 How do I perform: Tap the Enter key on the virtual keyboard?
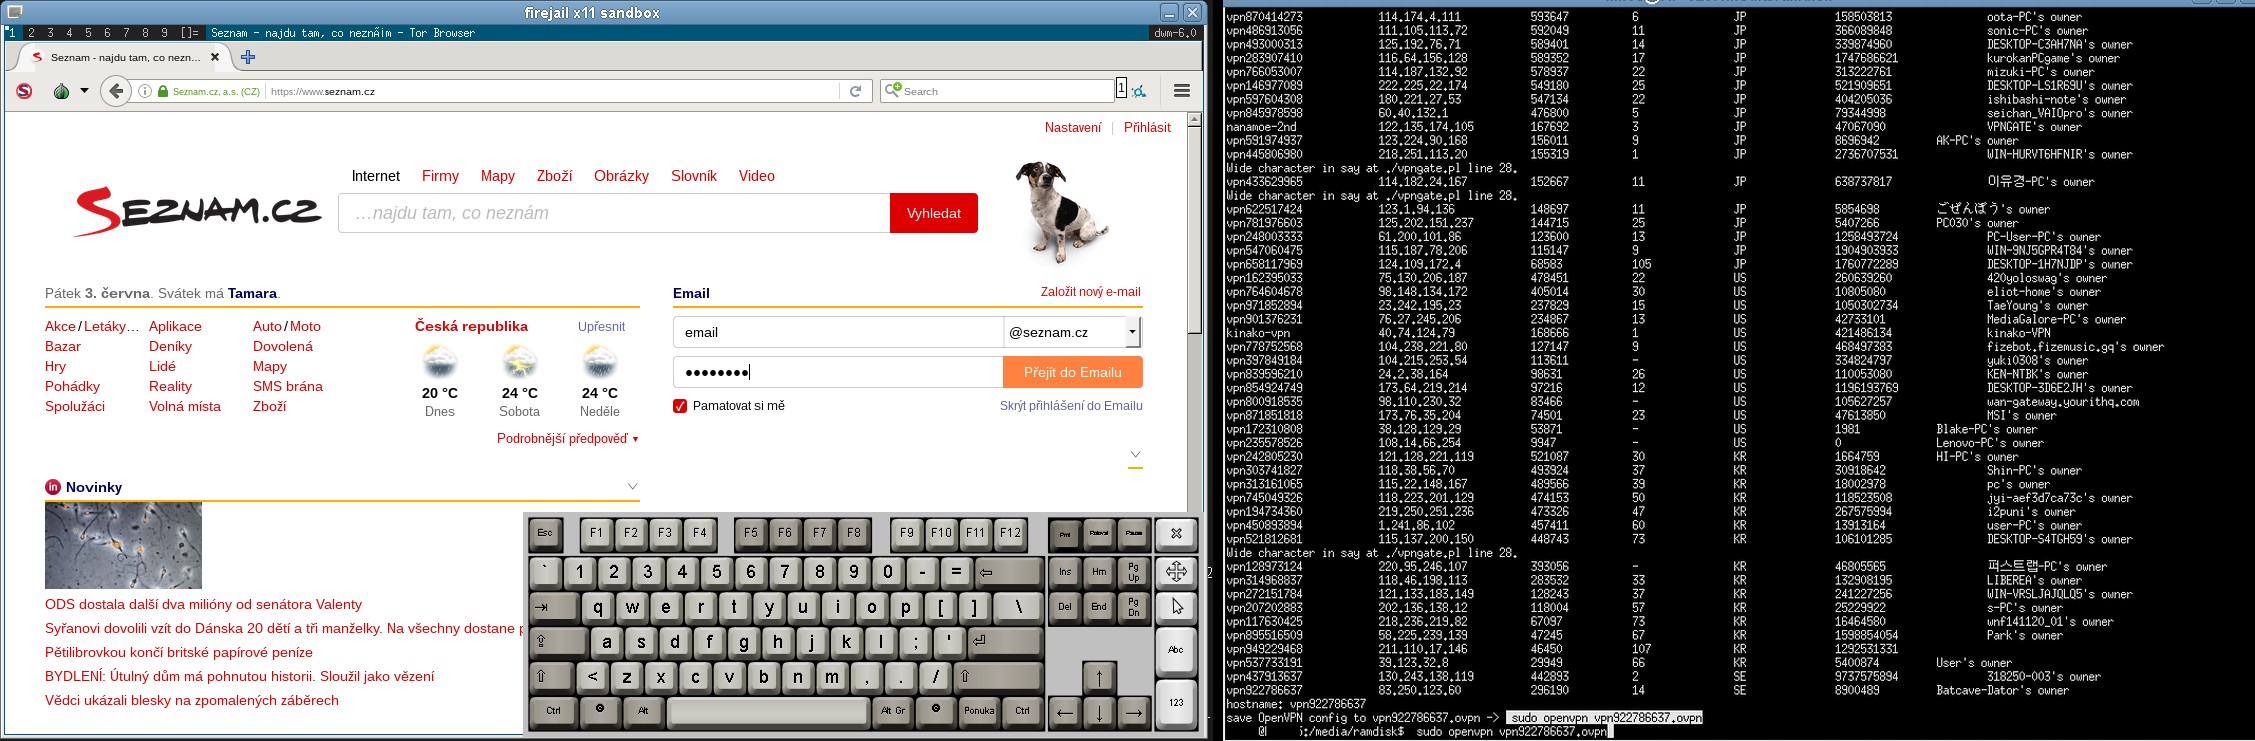click(x=1004, y=641)
